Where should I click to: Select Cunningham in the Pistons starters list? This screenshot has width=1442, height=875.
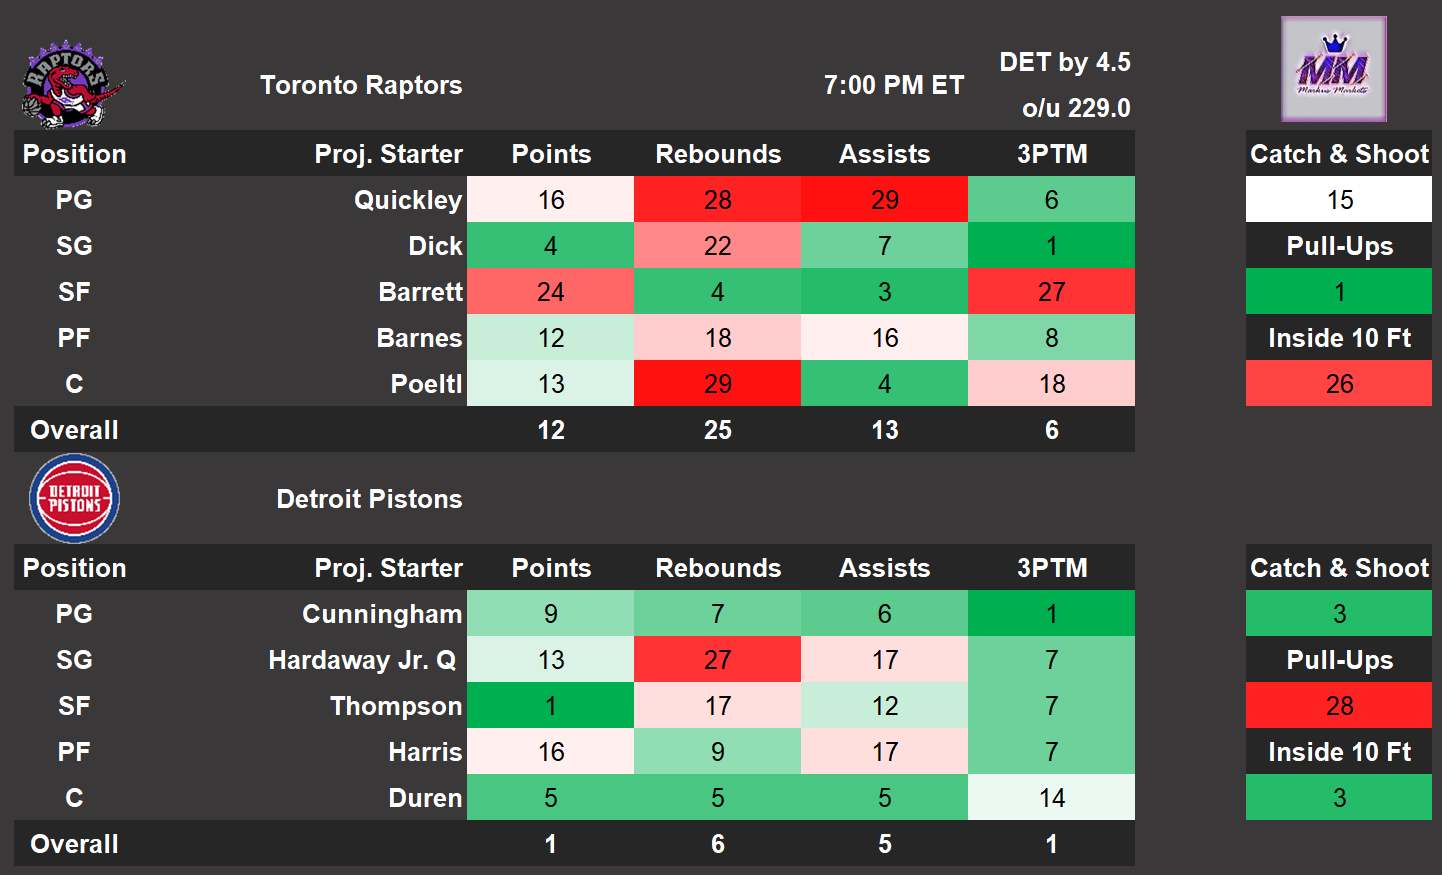(382, 614)
